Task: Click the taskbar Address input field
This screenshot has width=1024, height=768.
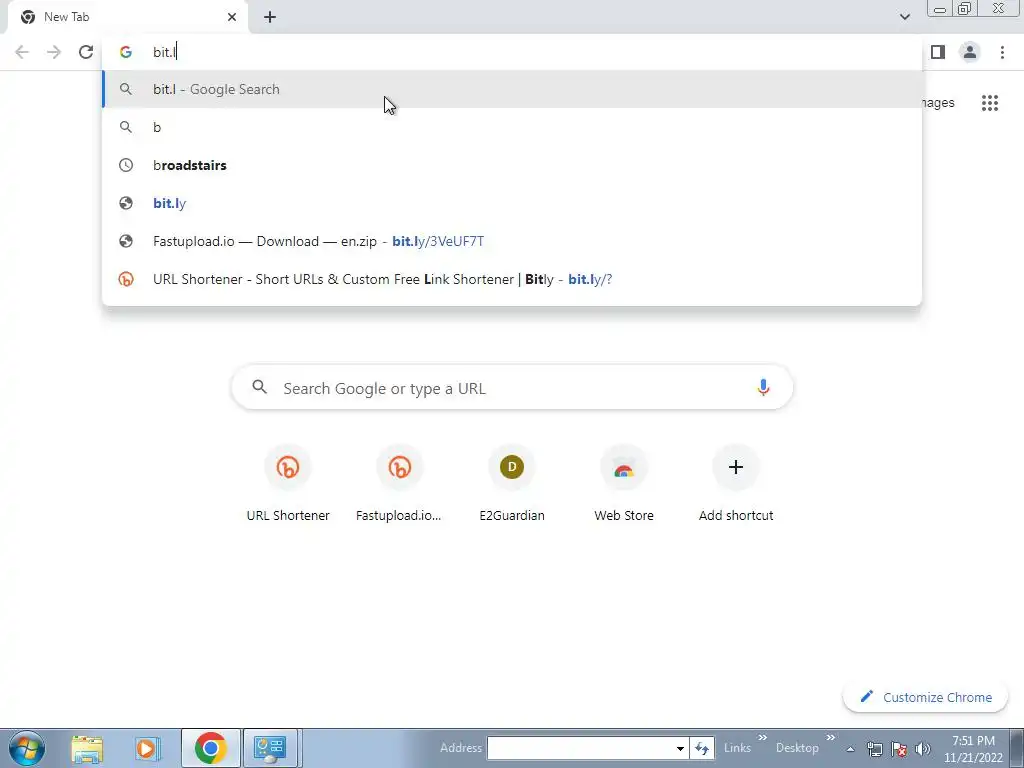Action: (x=581, y=748)
